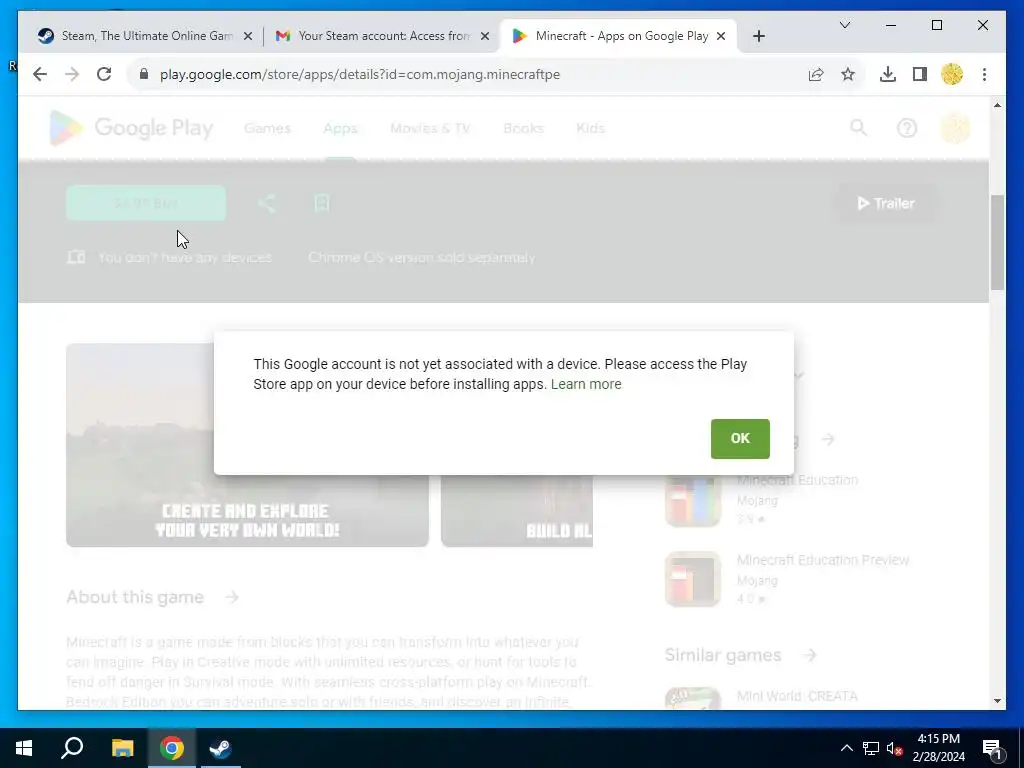This screenshot has width=1024, height=768.
Task: Click the page vertical scrollbar thumb
Action: click(x=997, y=242)
